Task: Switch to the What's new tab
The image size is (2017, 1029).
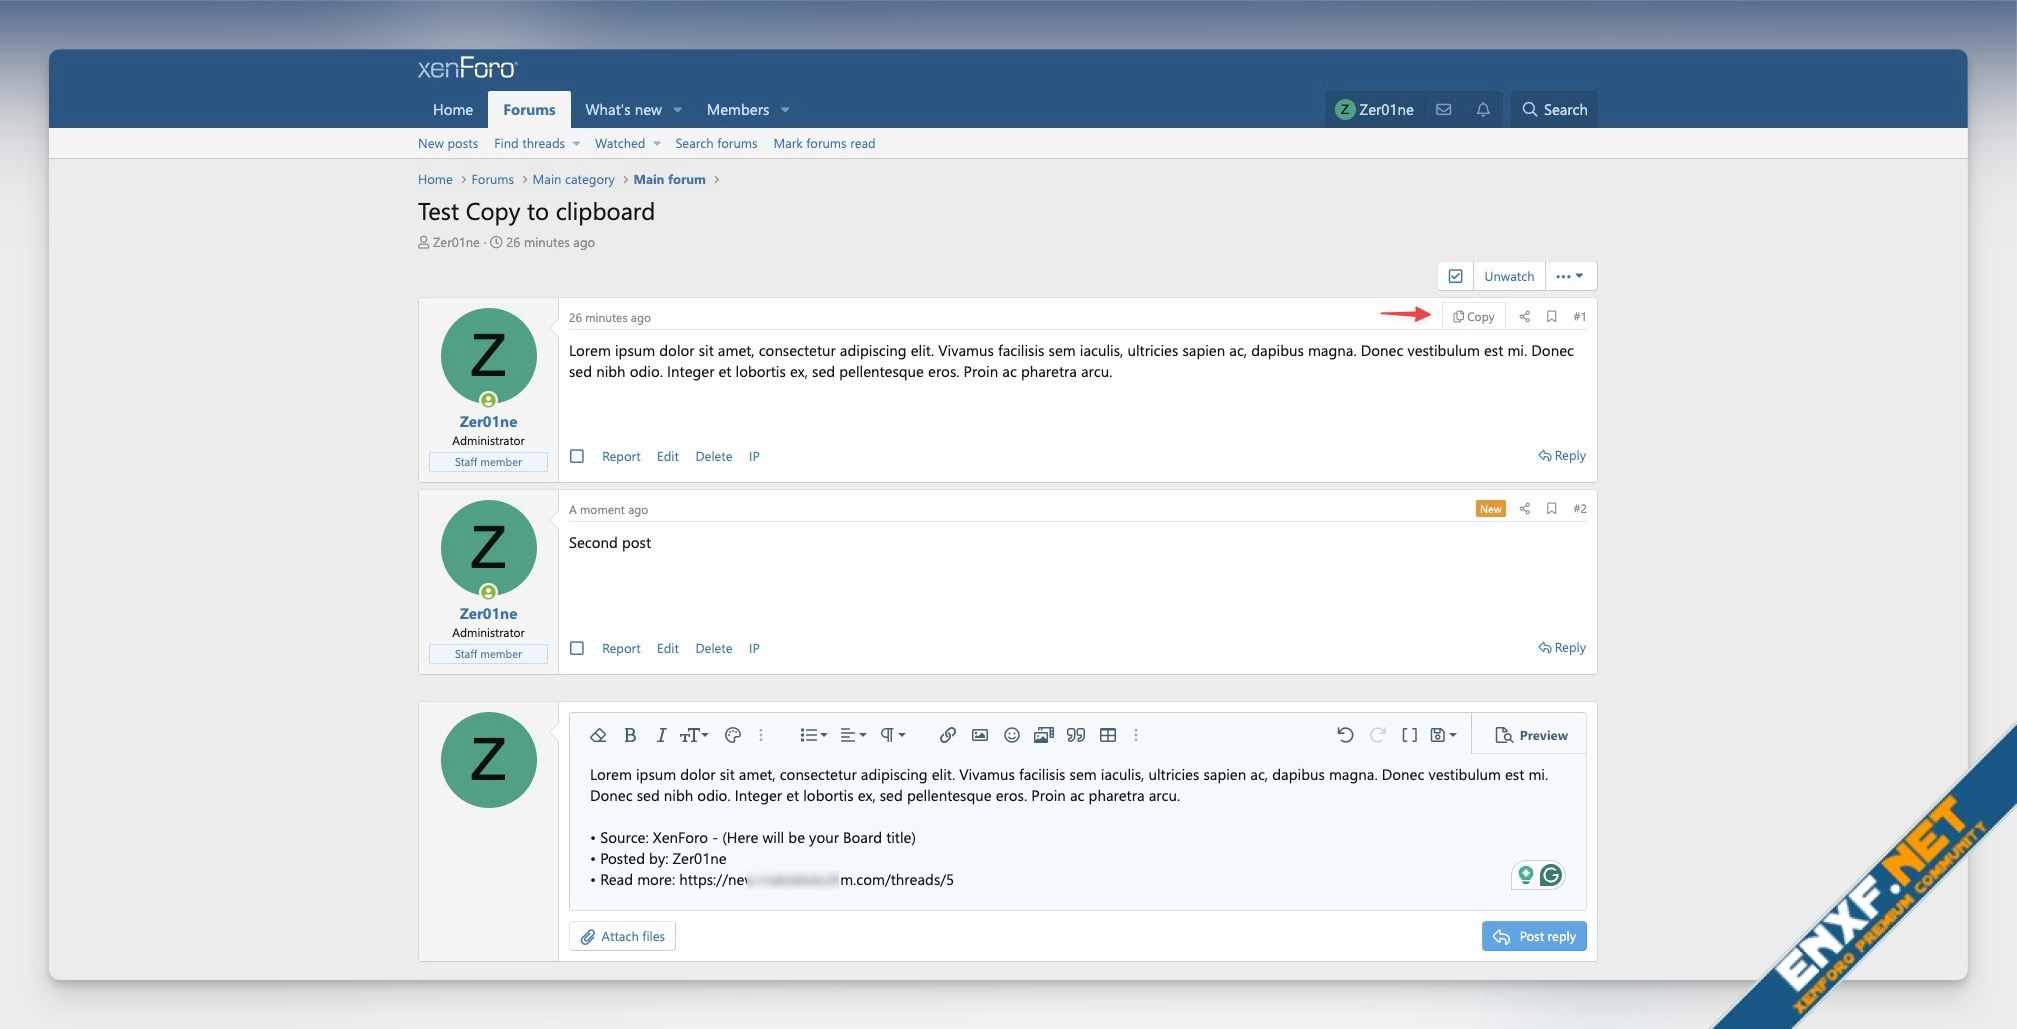Action: 622,110
